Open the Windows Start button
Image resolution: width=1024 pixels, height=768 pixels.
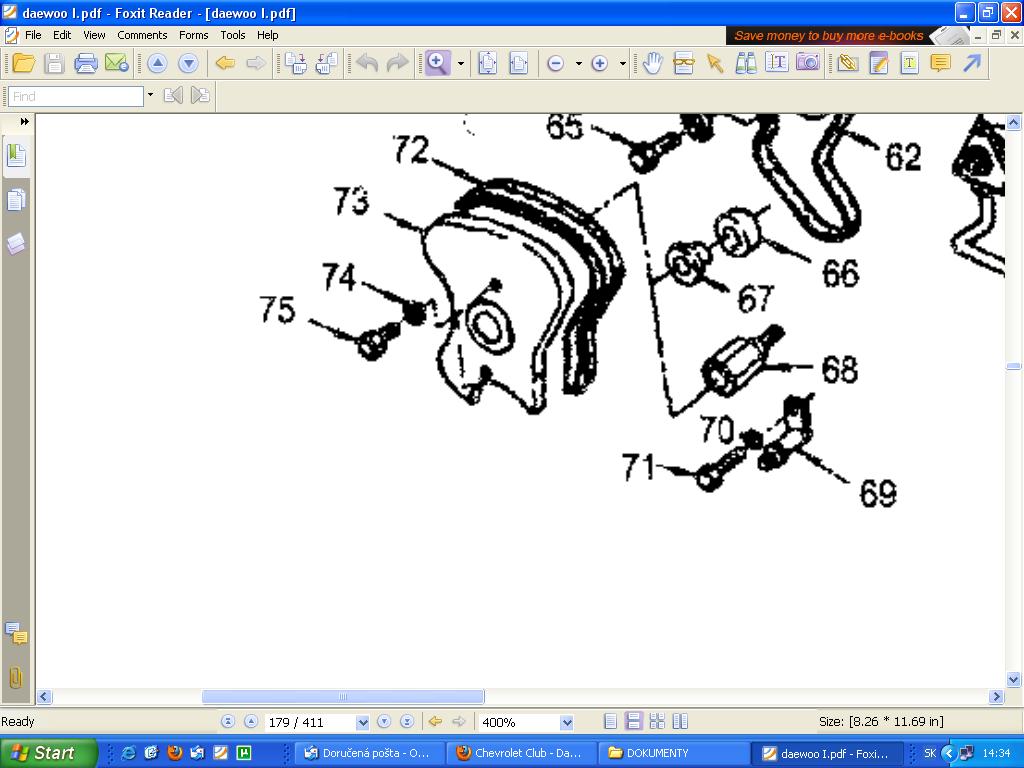click(47, 753)
